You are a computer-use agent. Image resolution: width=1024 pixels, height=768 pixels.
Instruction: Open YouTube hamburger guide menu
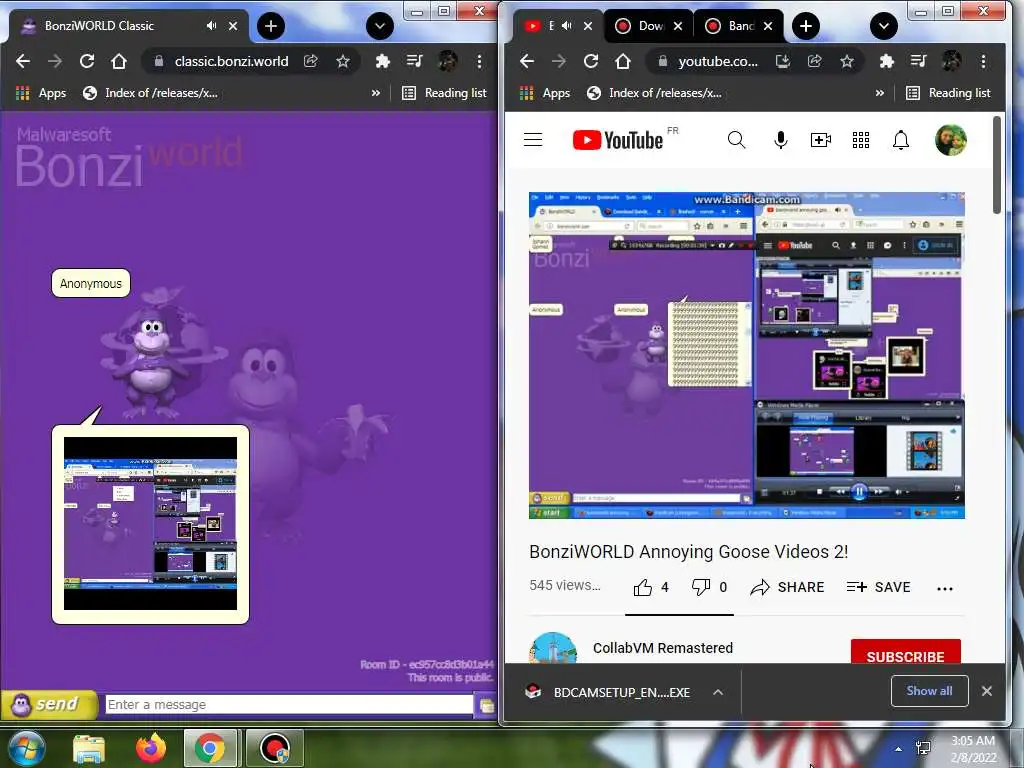(533, 140)
